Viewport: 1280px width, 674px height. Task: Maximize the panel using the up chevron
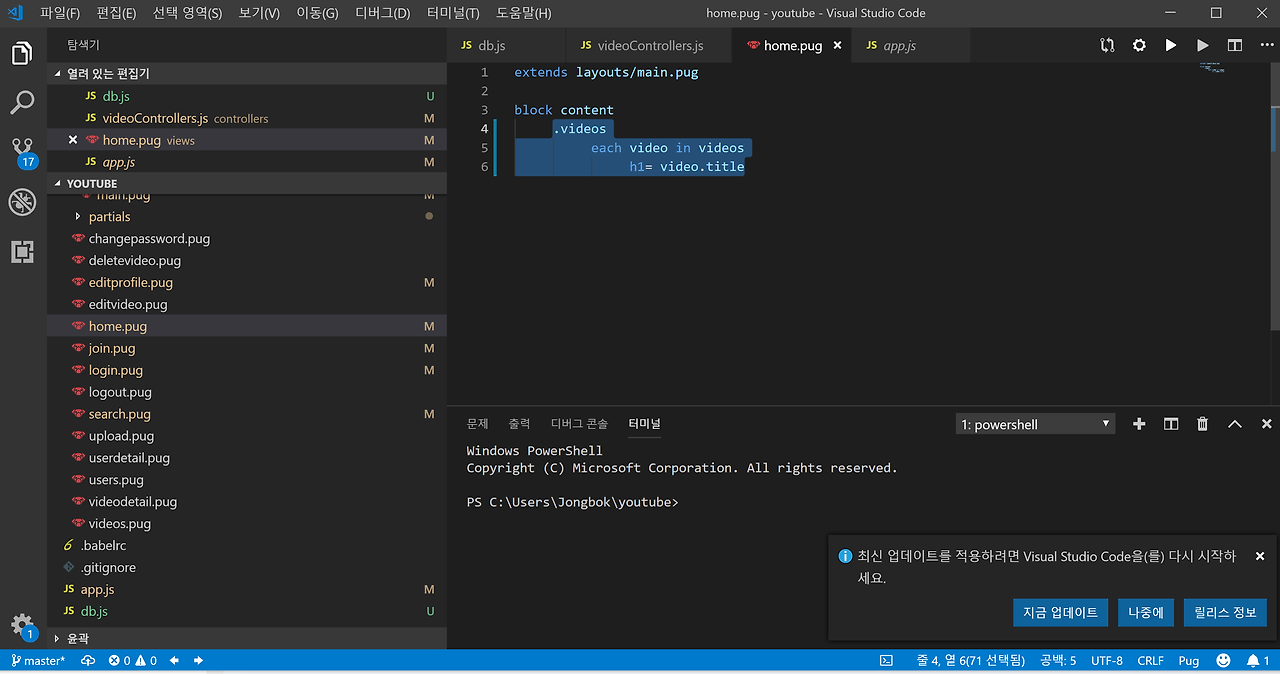(1235, 424)
